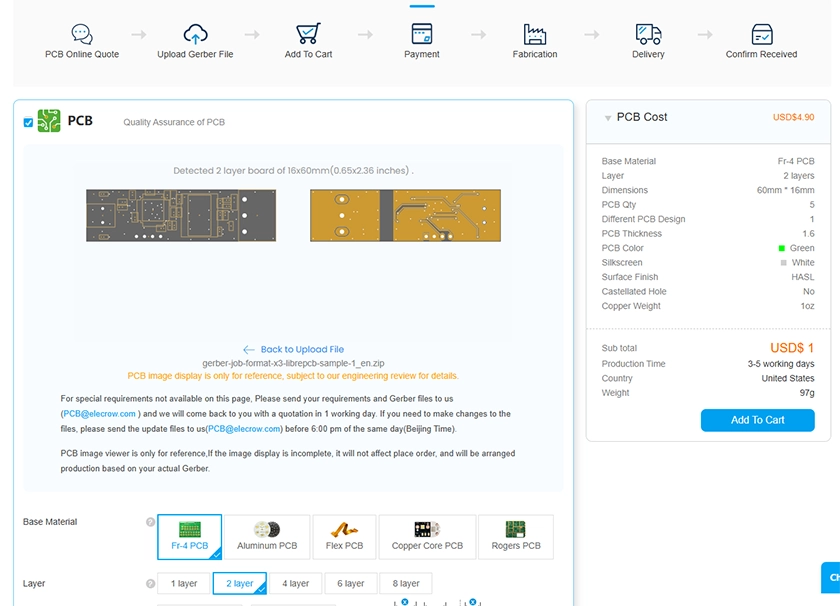Viewport: 840px width, 606px height.
Task: Open the bottom-layer copper PCB preview image
Action: [x=406, y=215]
